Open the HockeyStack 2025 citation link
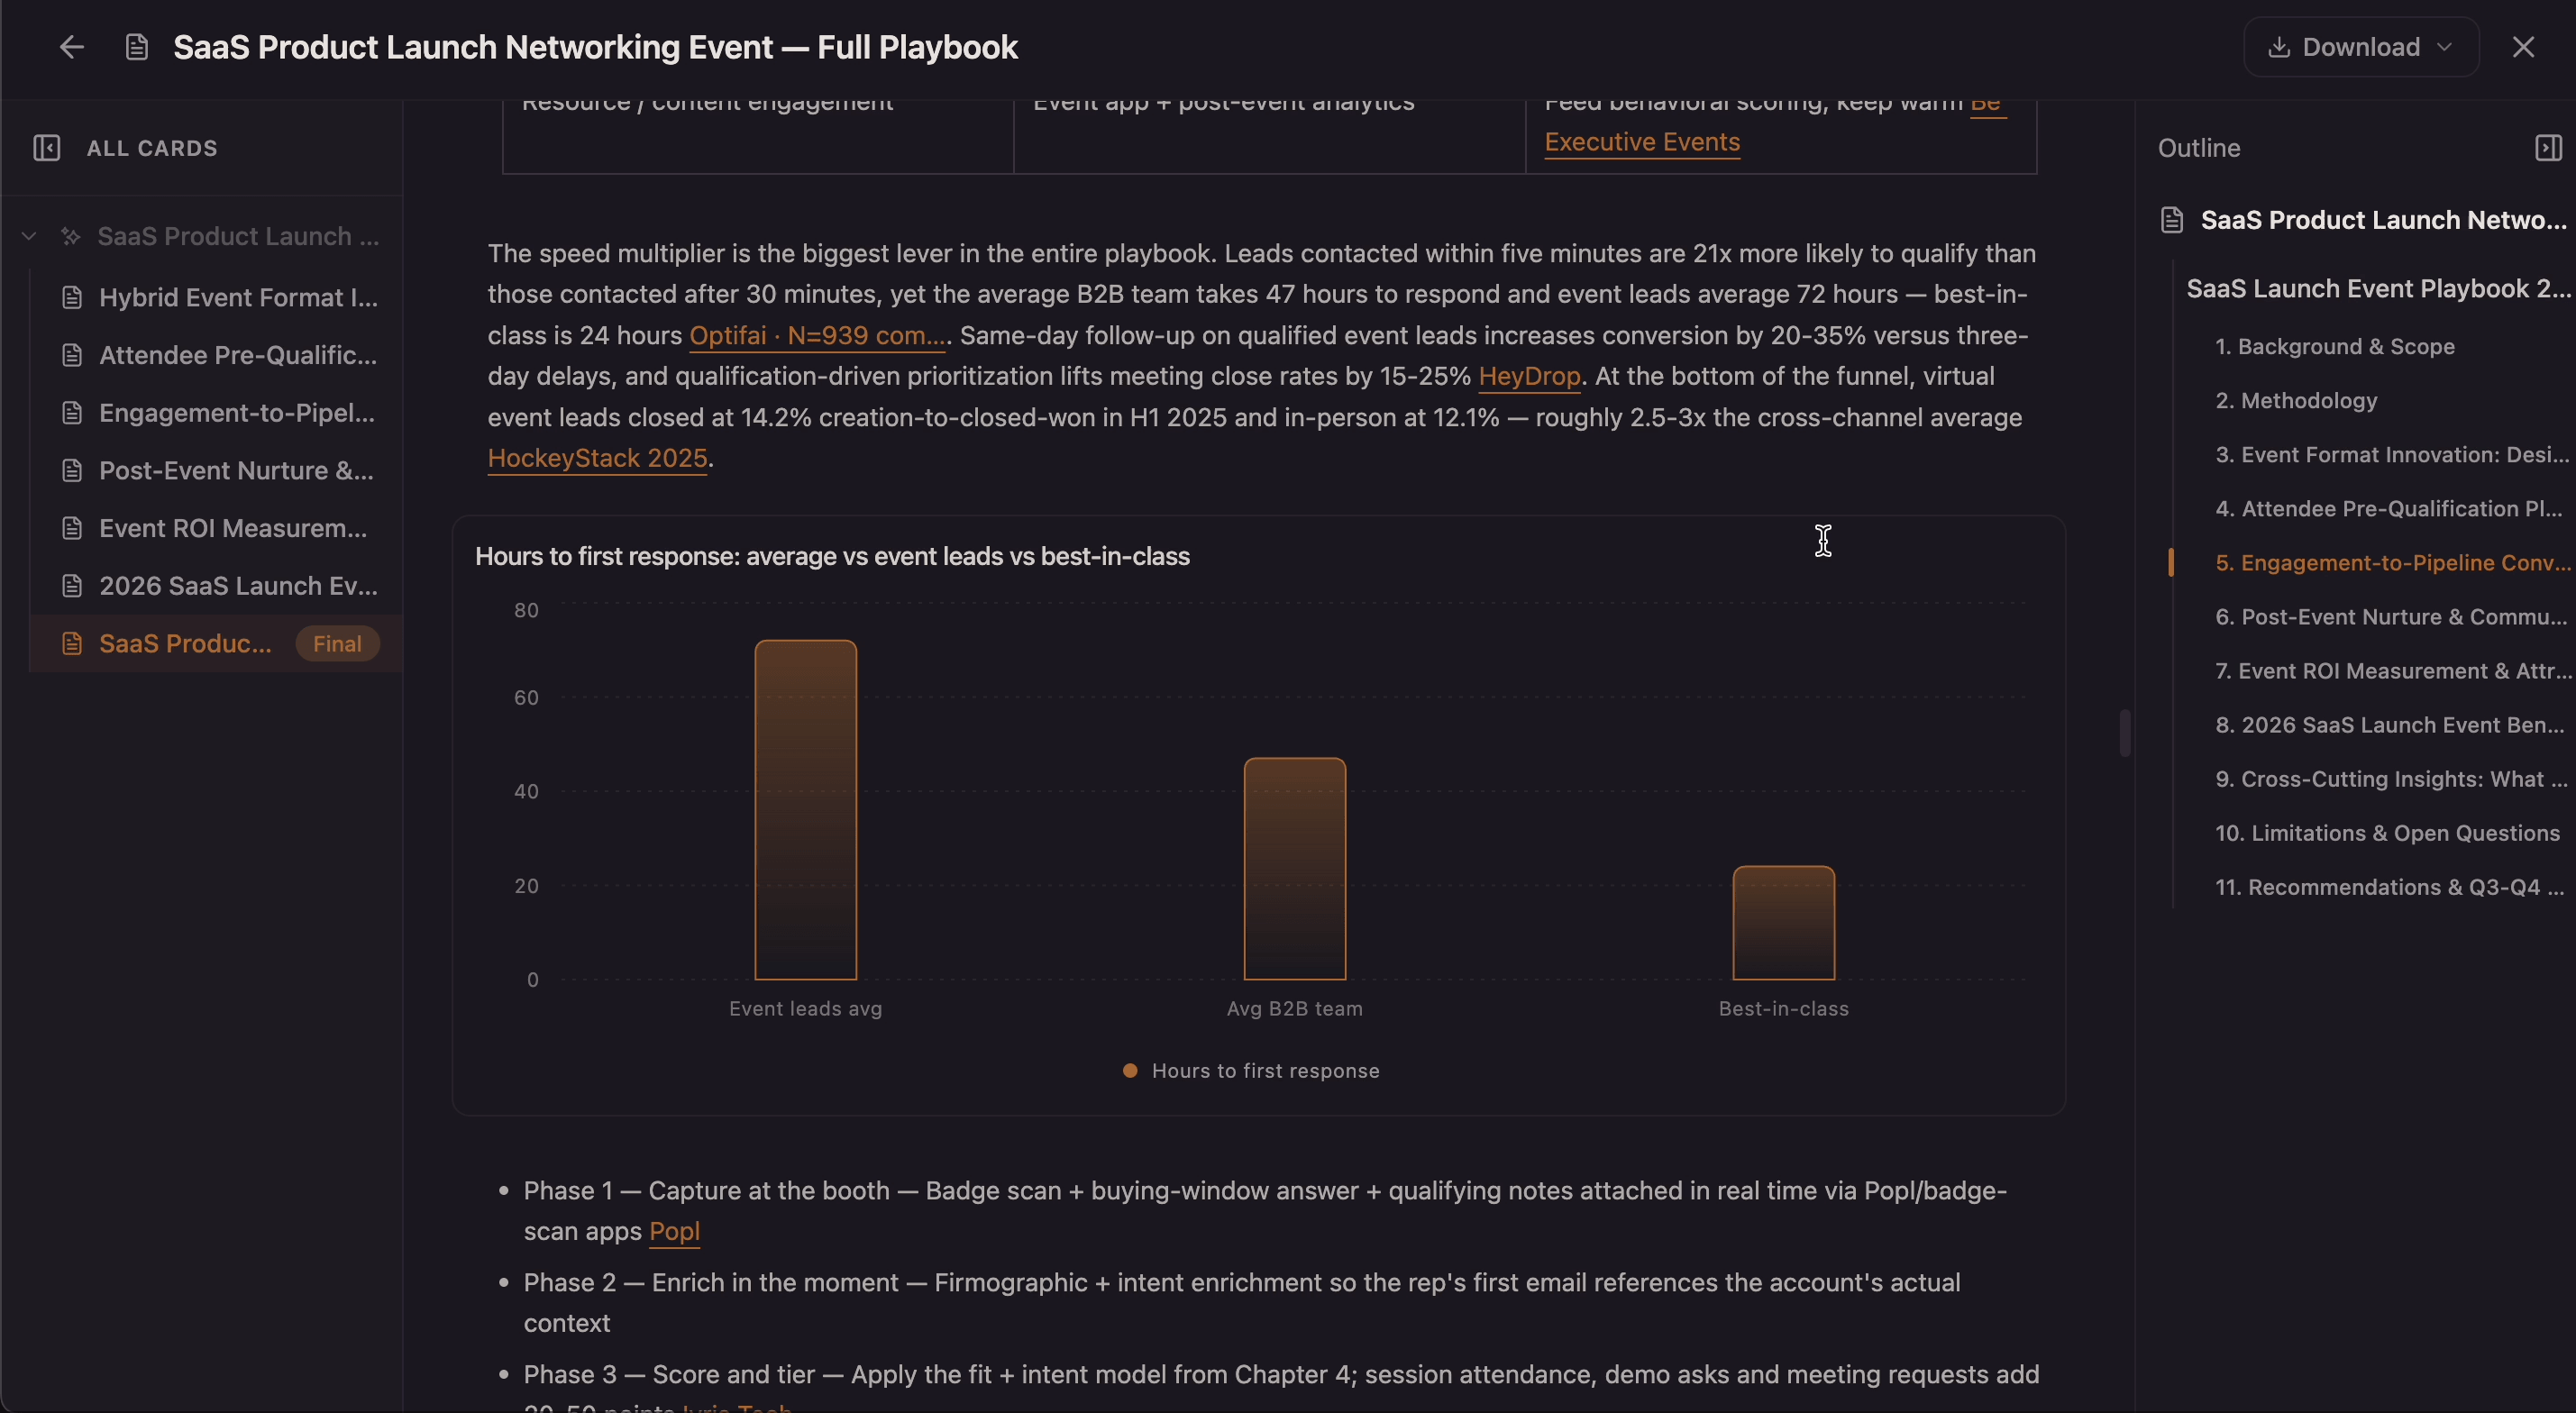 click(x=597, y=458)
